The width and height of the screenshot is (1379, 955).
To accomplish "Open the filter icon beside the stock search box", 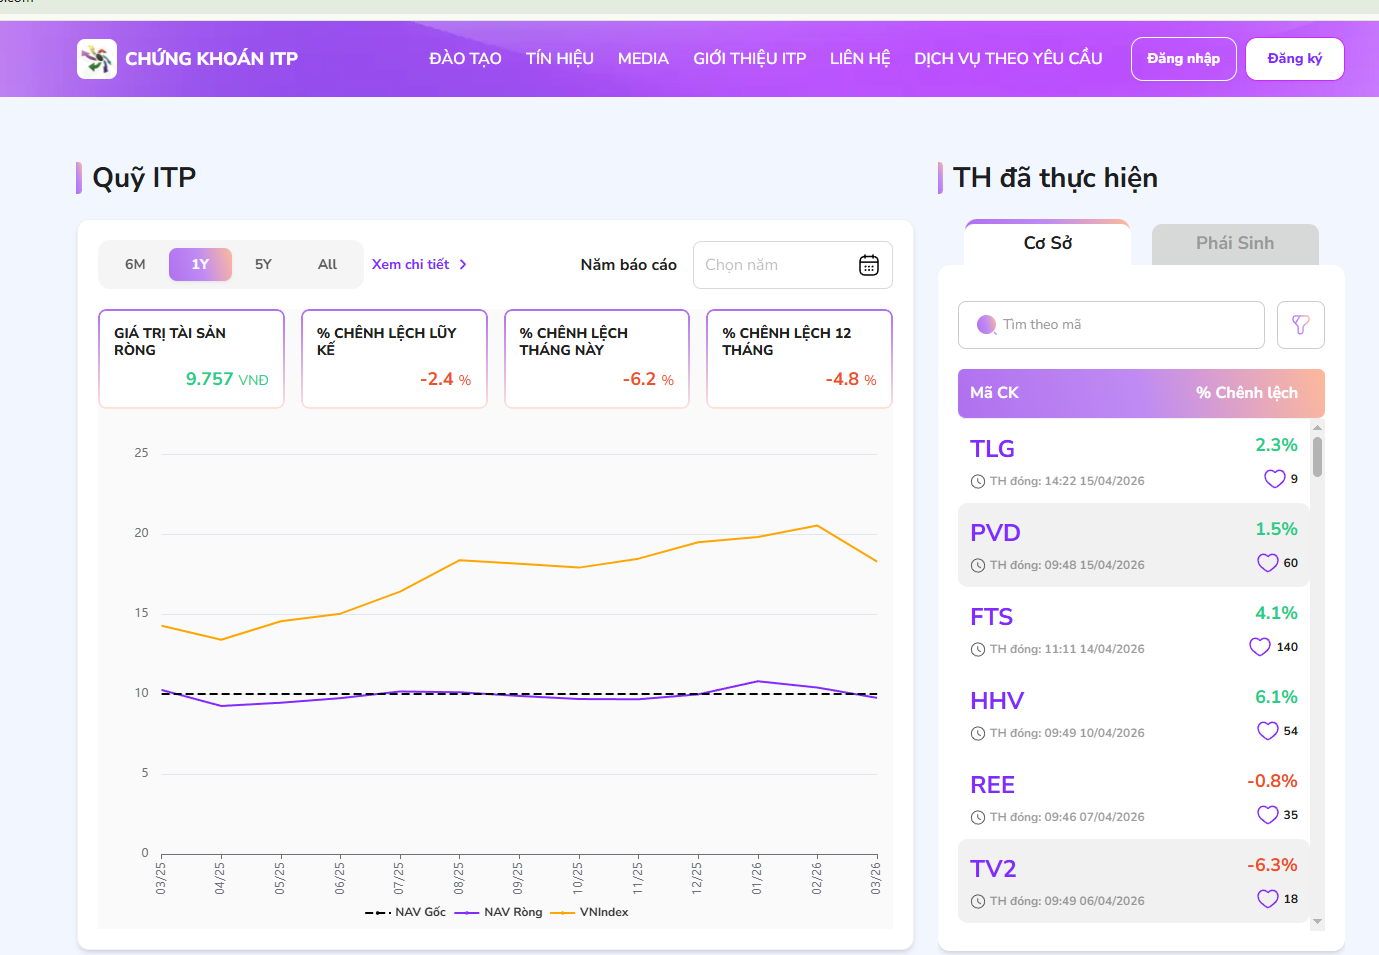I will coord(1300,325).
